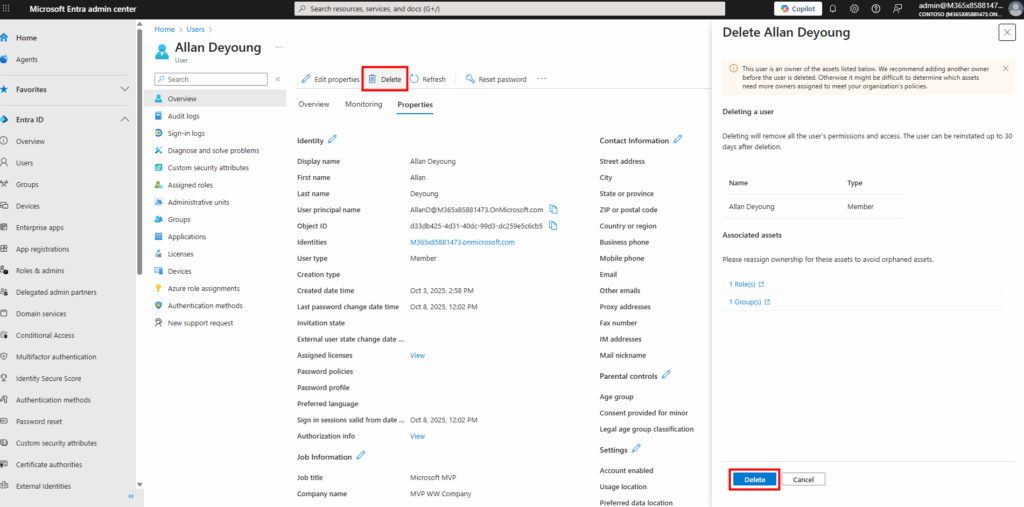Switch to the Monitoring tab
Viewport: 1024px width, 507px height.
(x=363, y=104)
